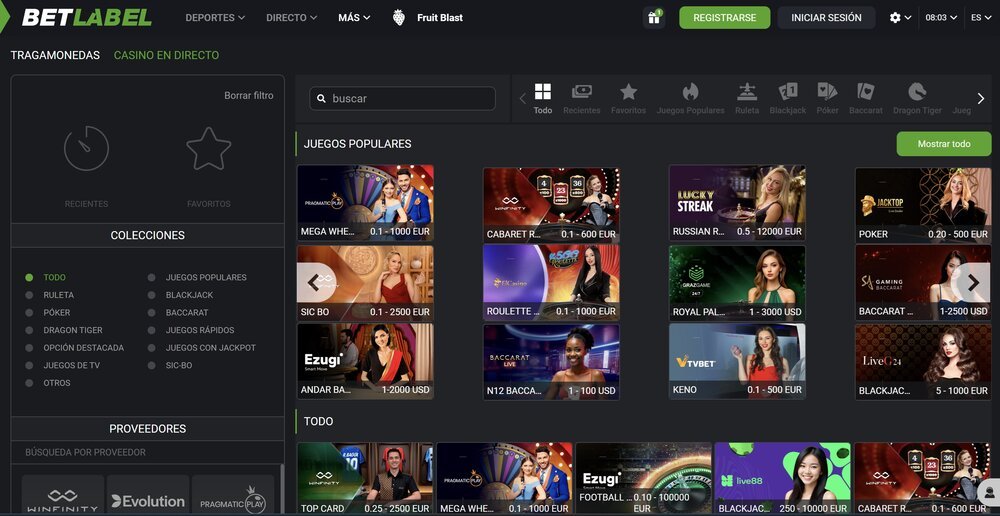Viewport: 1000px width, 516px height.
Task: Select the Blackjack category icon
Action: [x=788, y=92]
